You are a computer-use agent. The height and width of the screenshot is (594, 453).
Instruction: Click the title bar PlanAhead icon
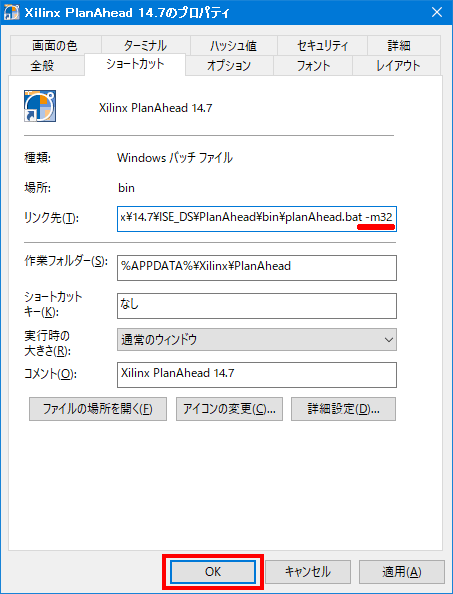coord(11,13)
